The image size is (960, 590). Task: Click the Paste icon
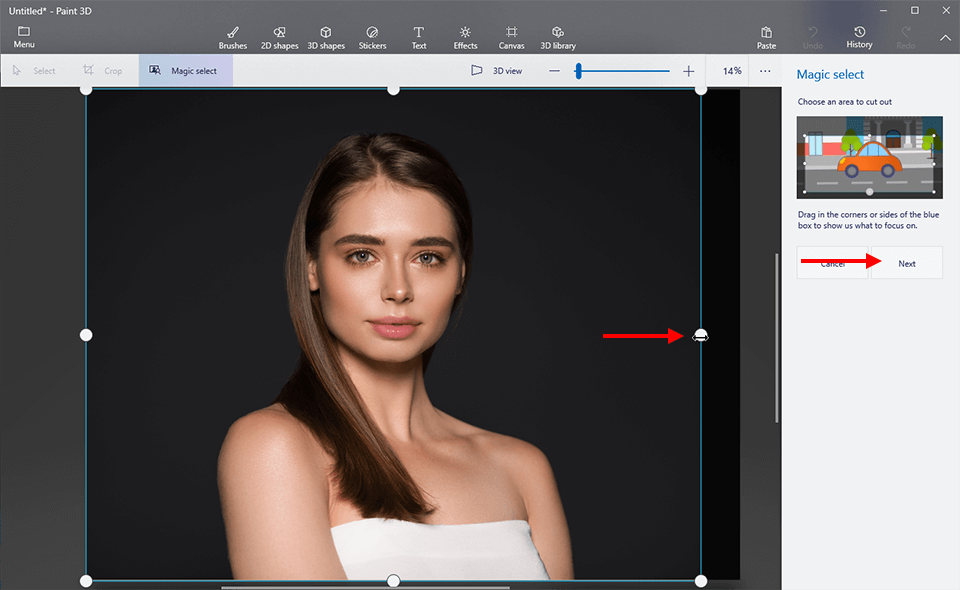click(766, 38)
